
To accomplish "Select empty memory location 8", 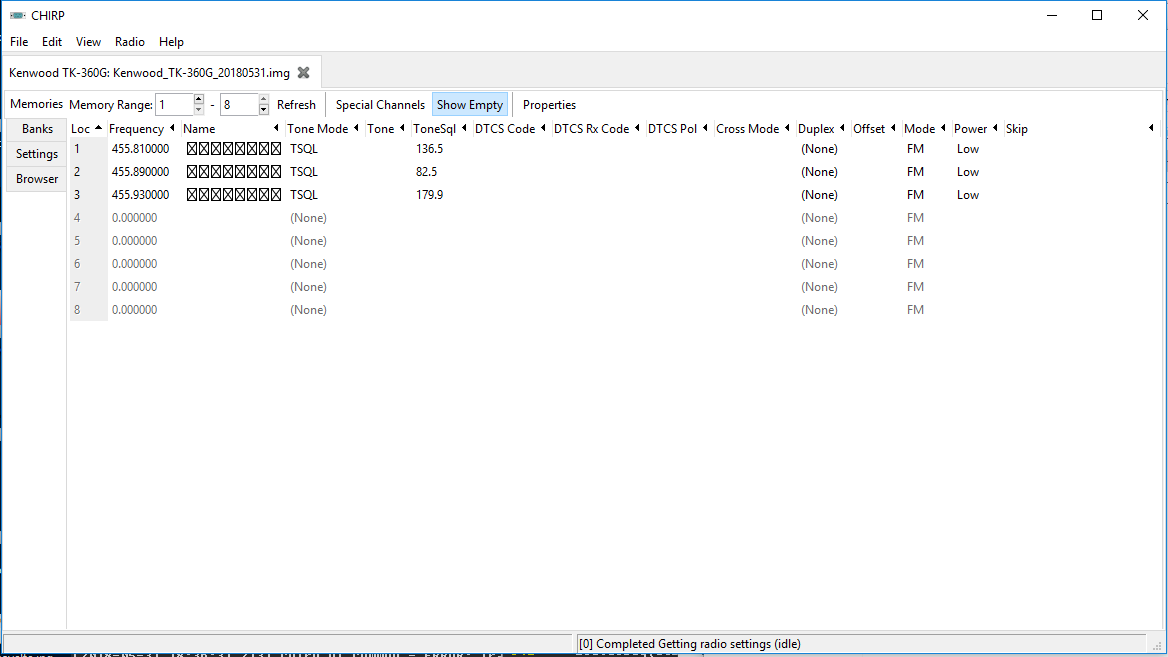I will point(77,310).
